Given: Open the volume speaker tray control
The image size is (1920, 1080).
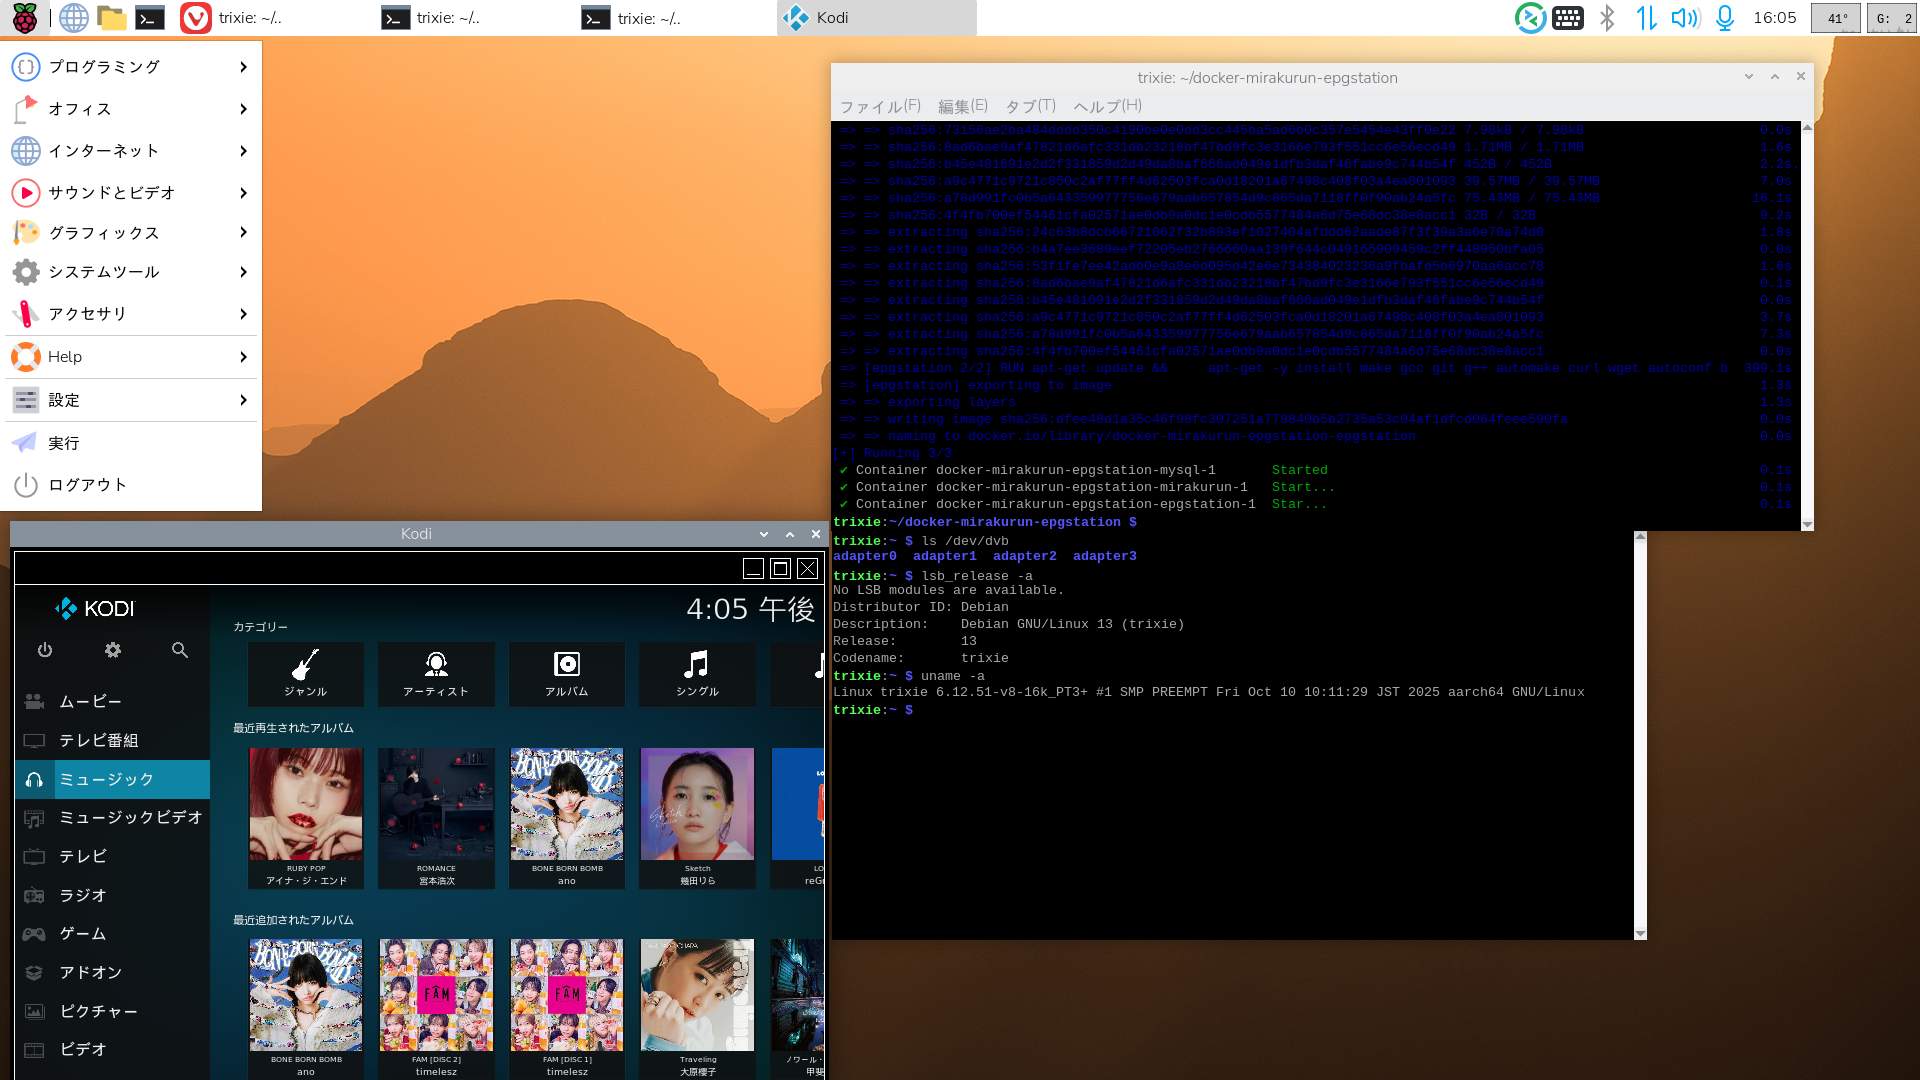Looking at the screenshot, I should [x=1684, y=18].
